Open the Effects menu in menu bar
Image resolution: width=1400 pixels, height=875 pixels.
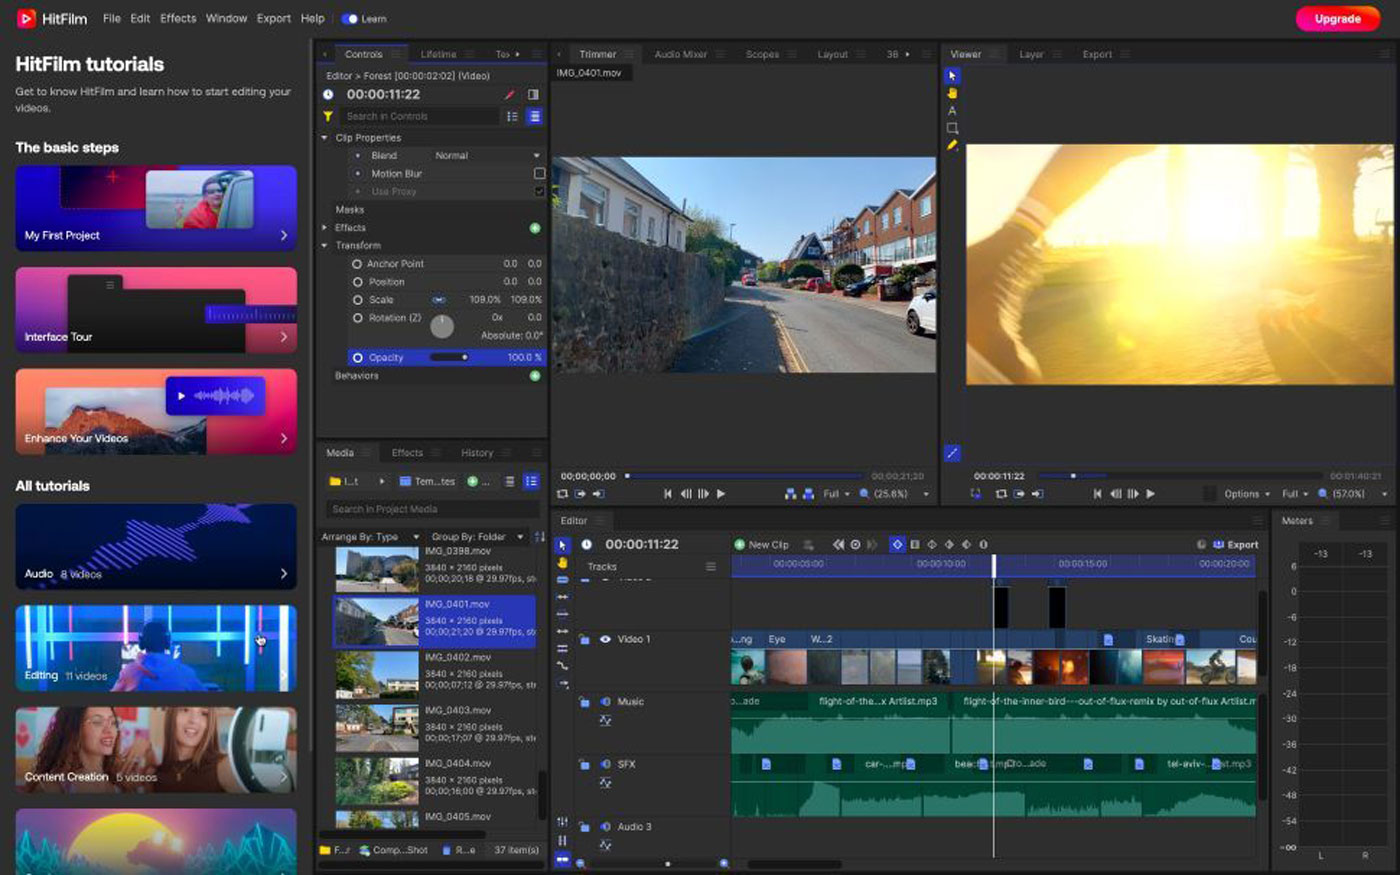(x=178, y=19)
